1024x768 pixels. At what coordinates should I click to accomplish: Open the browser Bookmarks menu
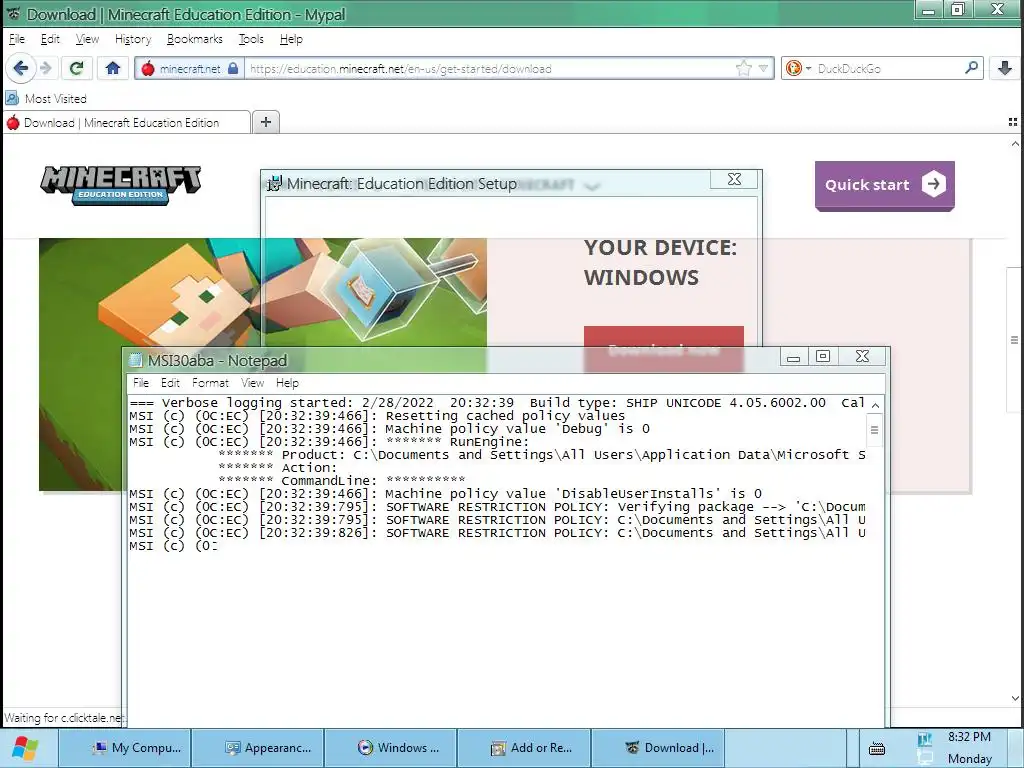[195, 39]
